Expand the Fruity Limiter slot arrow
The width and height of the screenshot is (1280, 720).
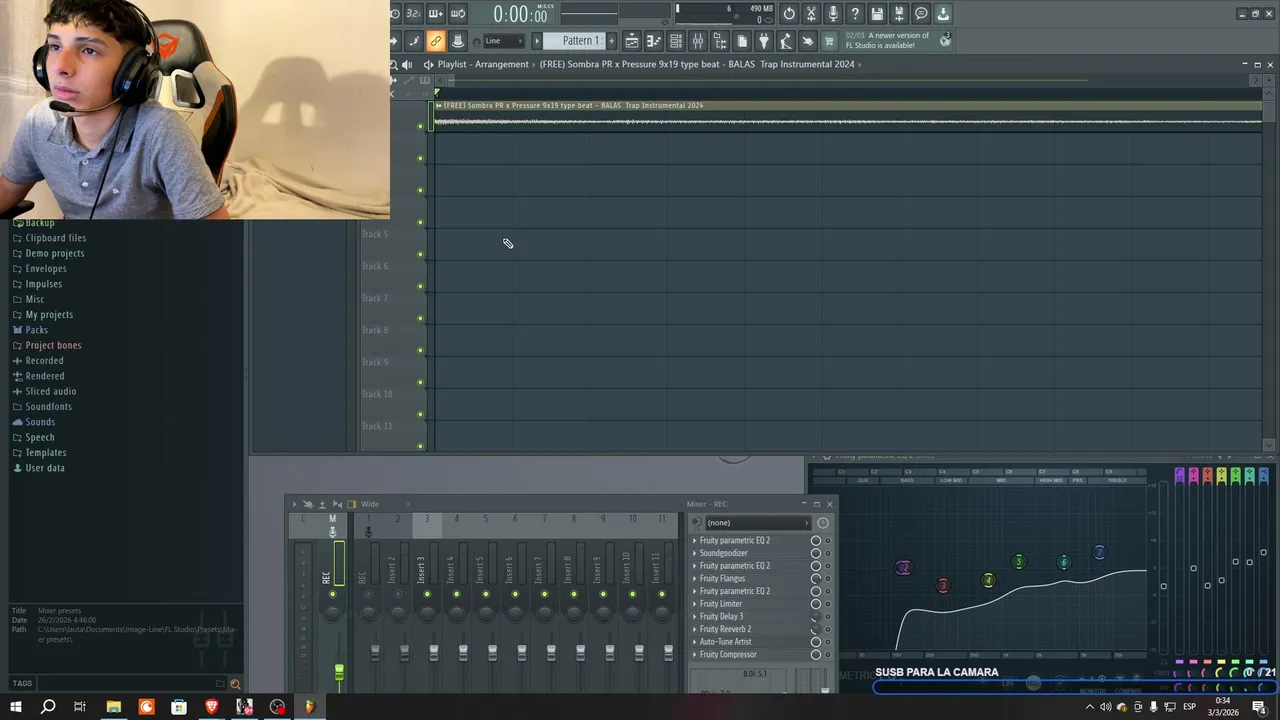pos(695,604)
